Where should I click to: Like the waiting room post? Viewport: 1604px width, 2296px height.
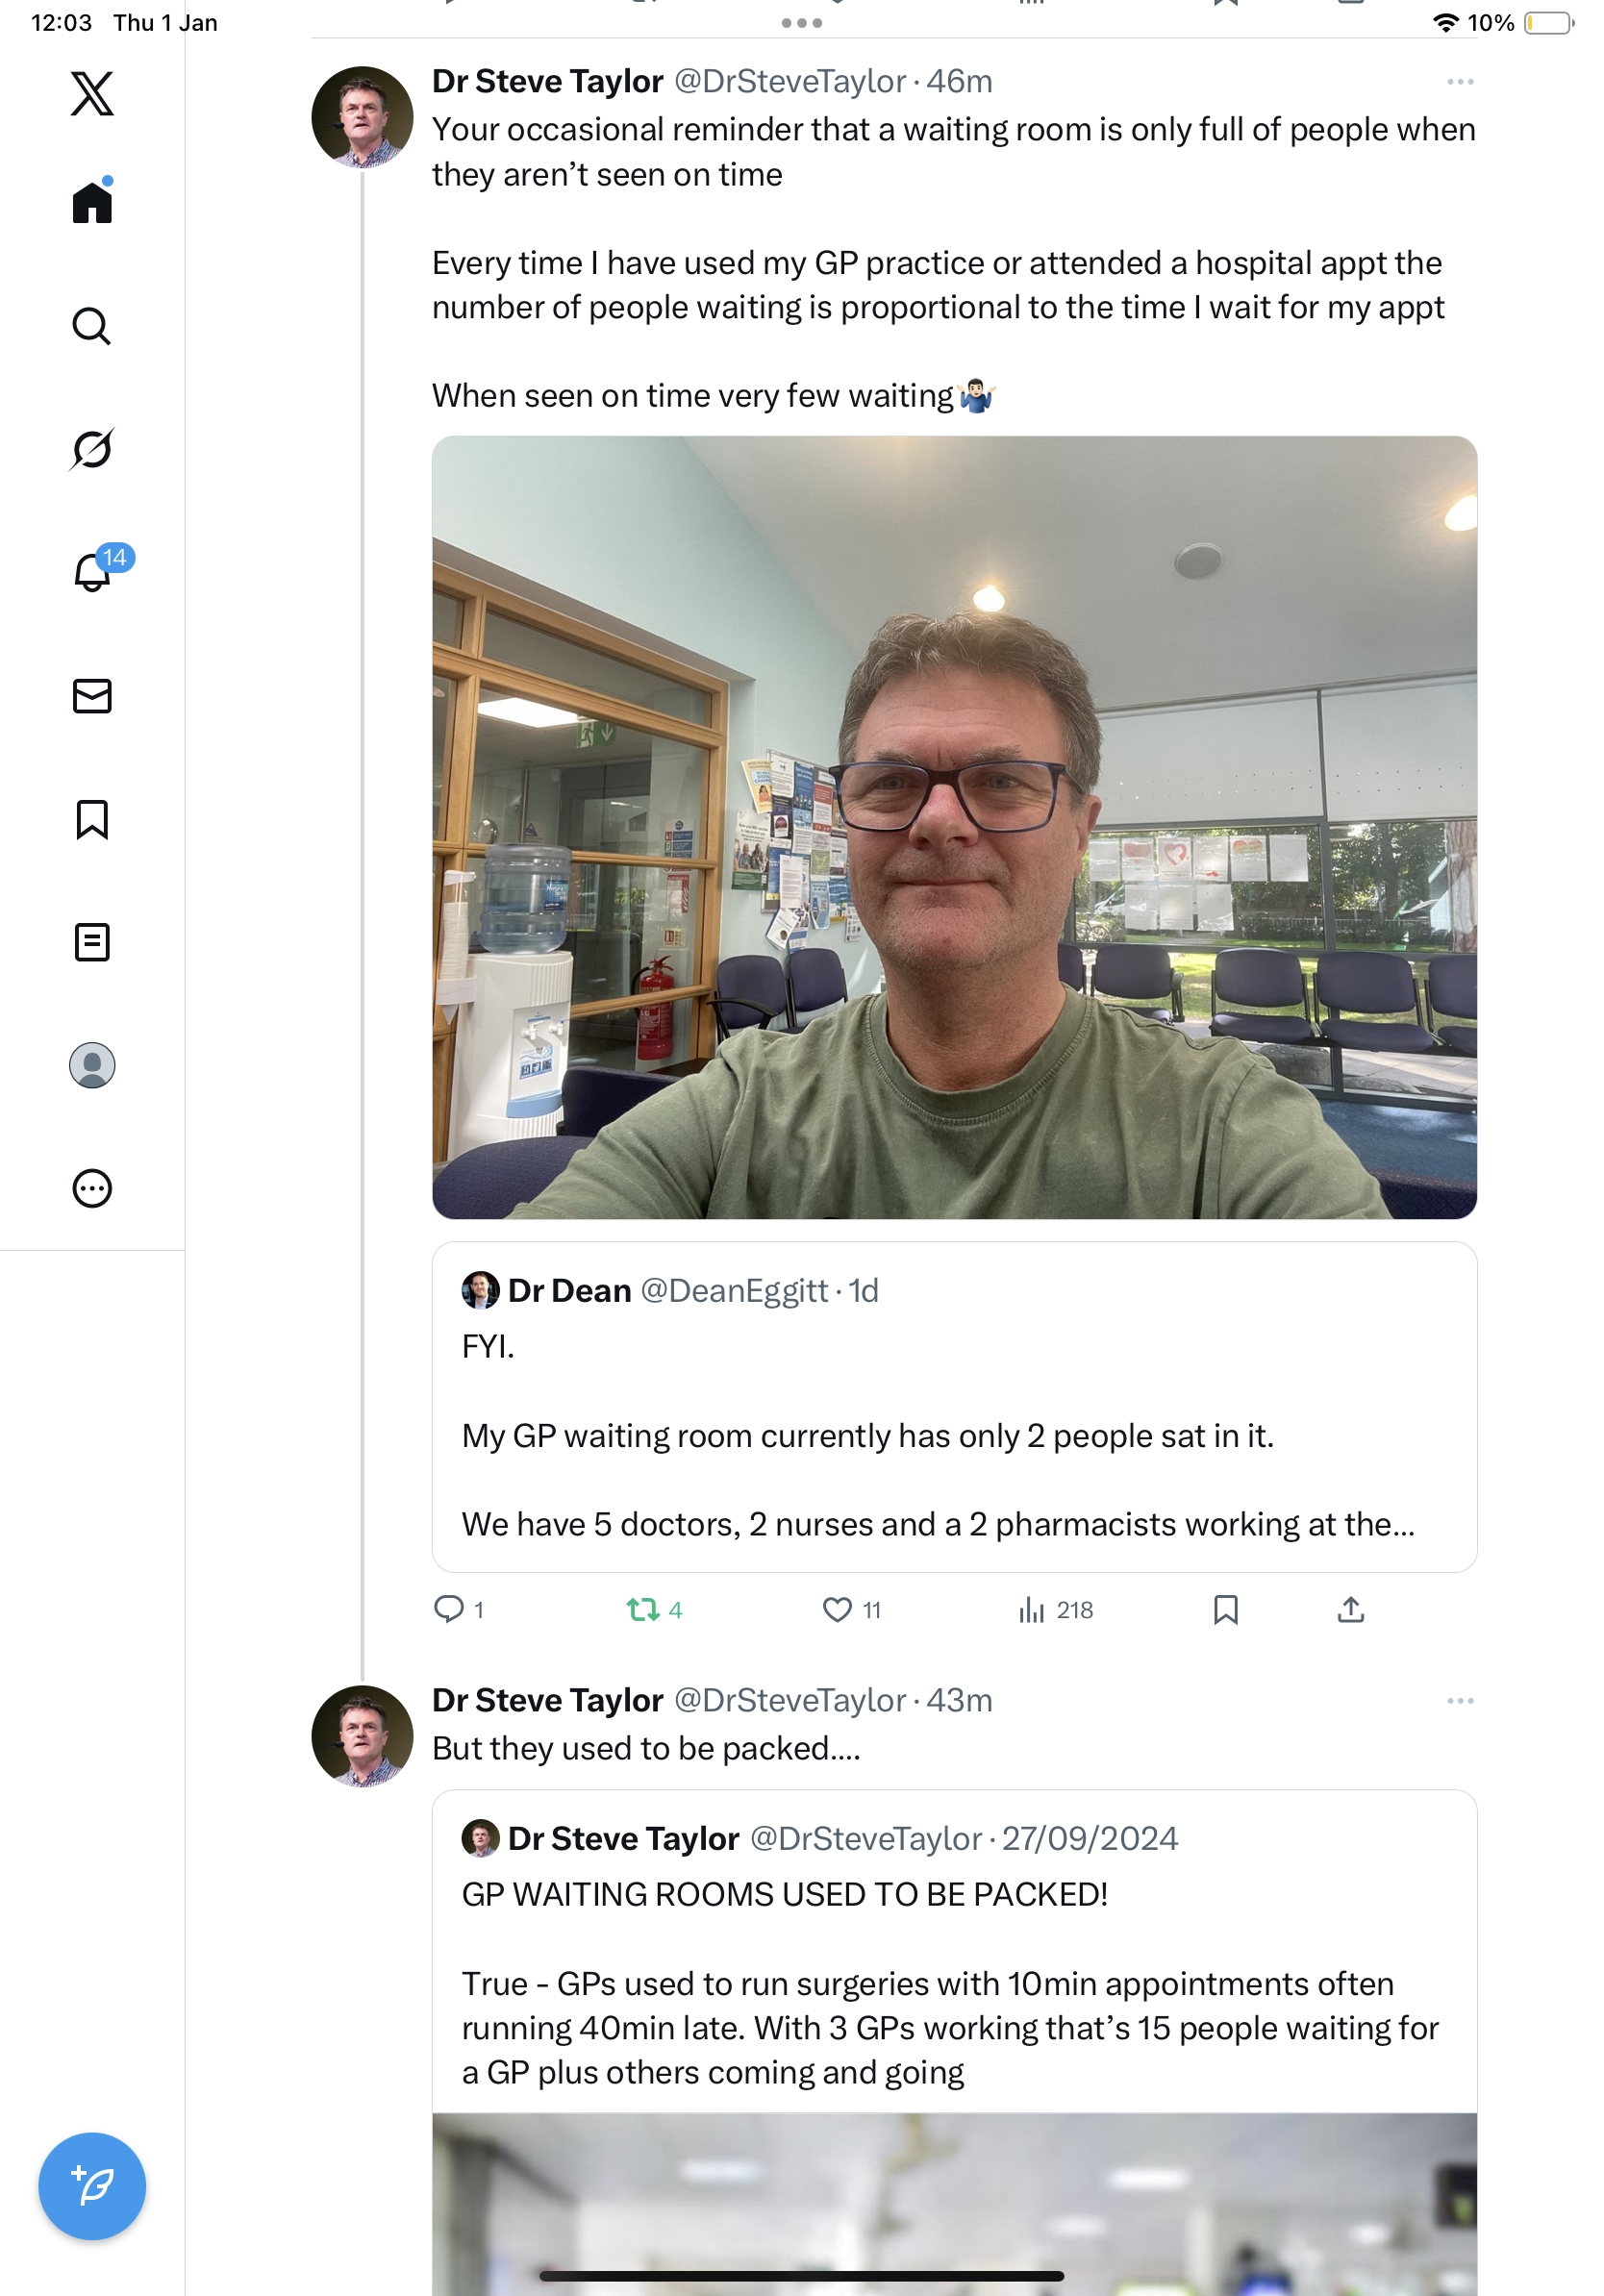click(x=837, y=1609)
